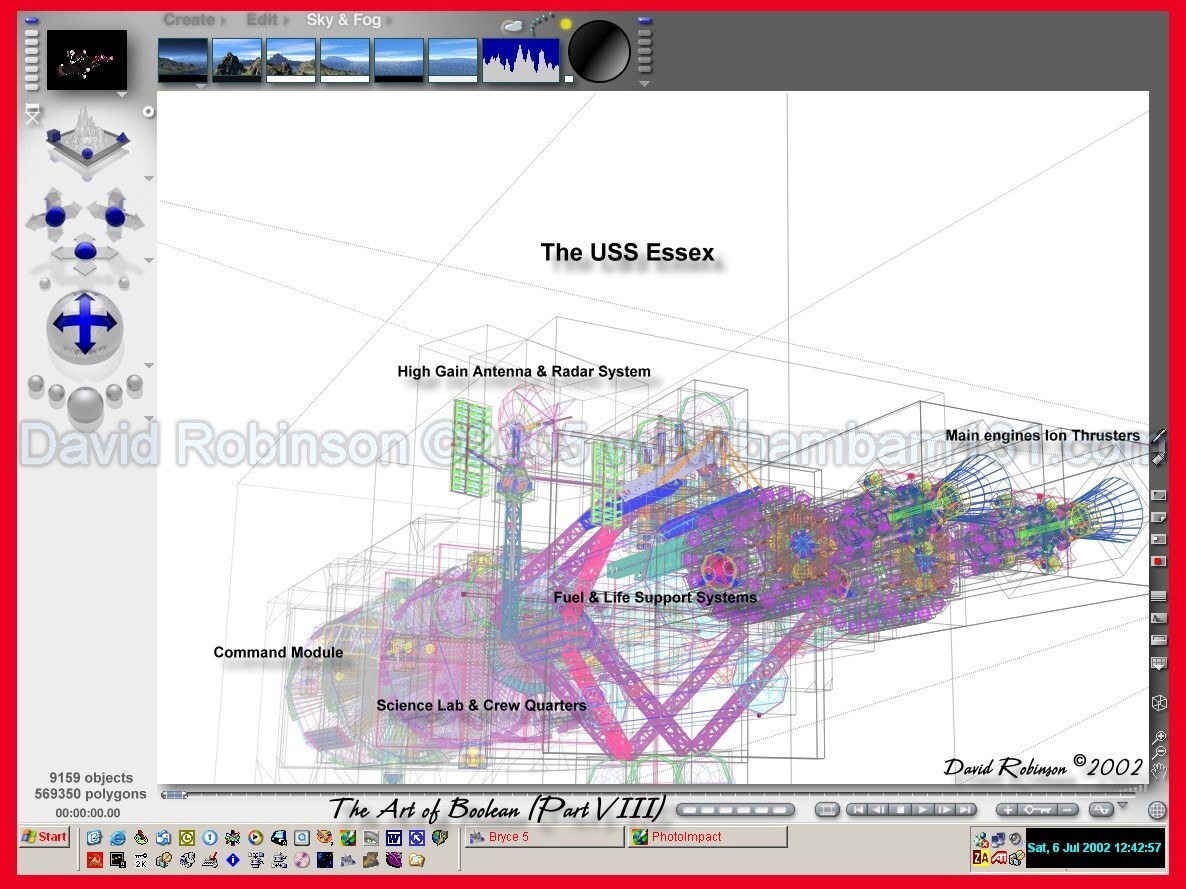Click the first gray rectangle display icon
This screenshot has height=889, width=1186.
(x=1158, y=495)
